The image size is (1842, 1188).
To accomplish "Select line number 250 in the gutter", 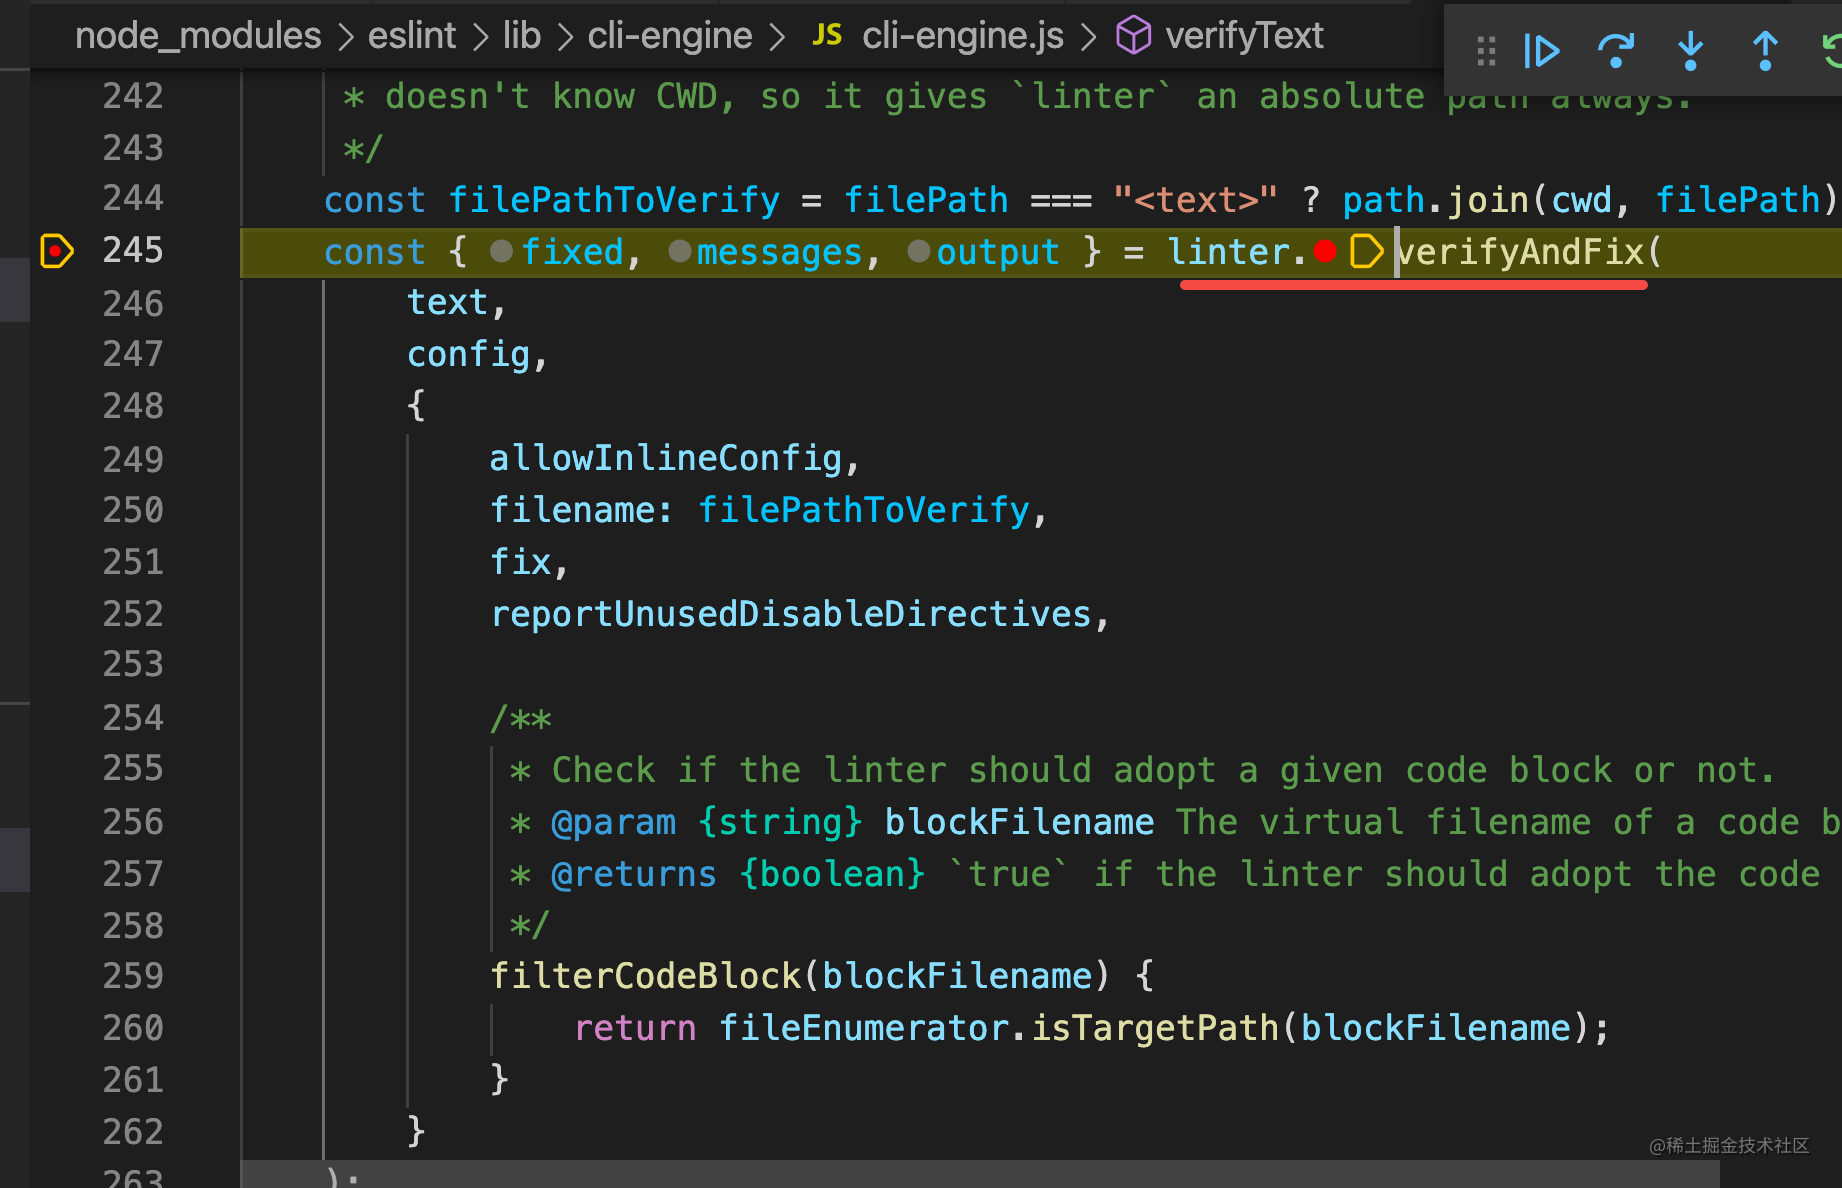I will 133,511.
